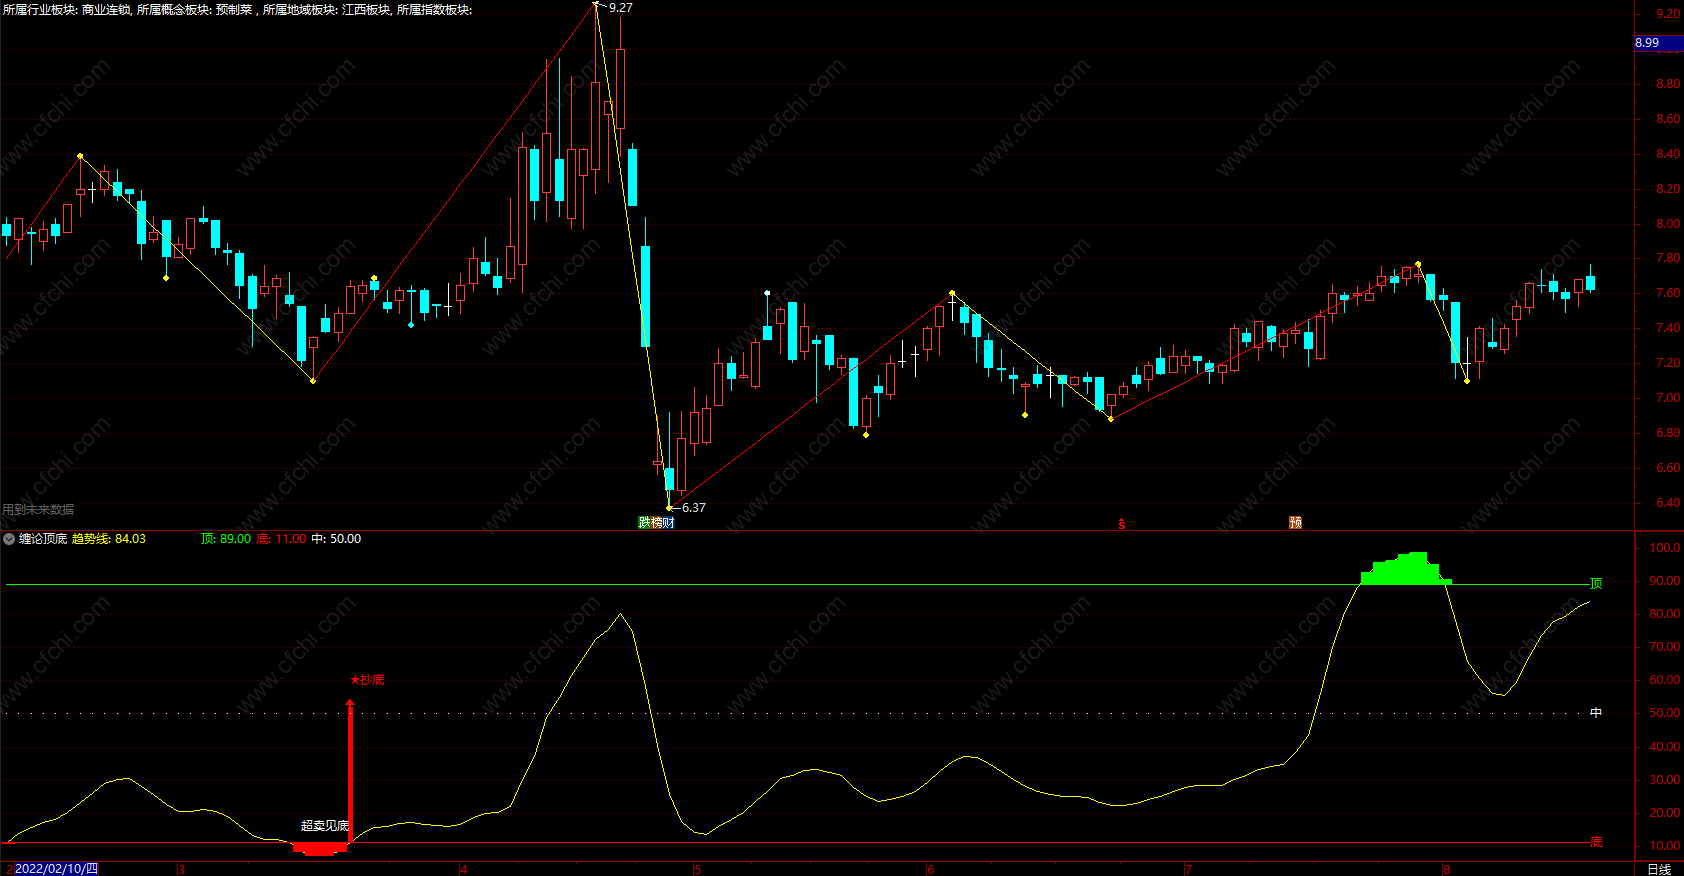Select the ★抄底 signal label
This screenshot has height=876, width=1684.
click(x=367, y=680)
